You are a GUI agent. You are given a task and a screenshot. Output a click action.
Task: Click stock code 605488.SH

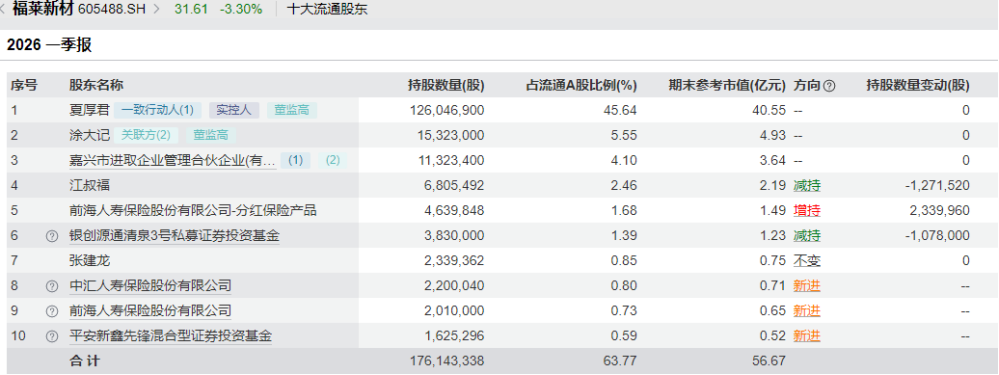tap(112, 10)
